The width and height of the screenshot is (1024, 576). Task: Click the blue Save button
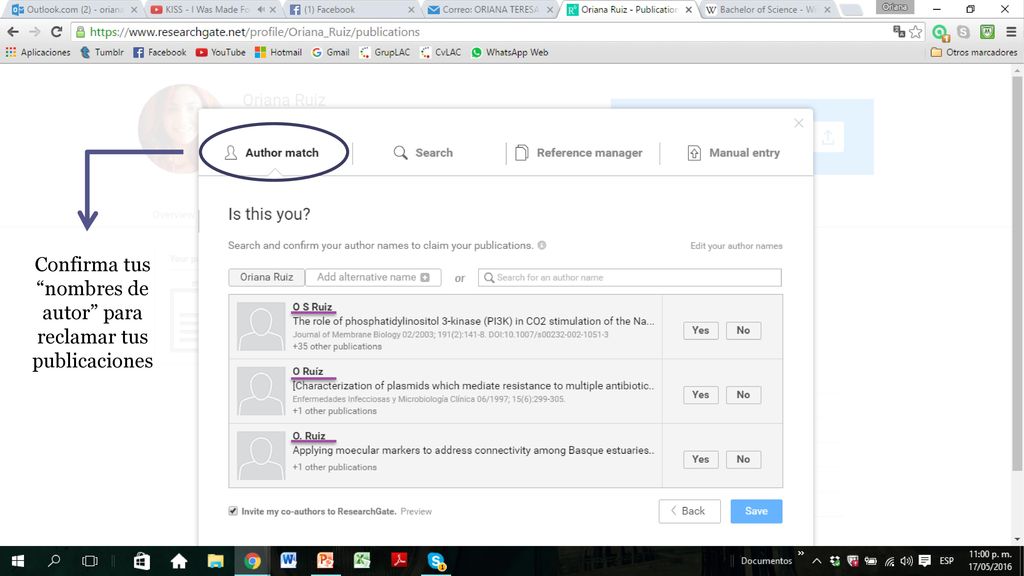click(x=756, y=511)
